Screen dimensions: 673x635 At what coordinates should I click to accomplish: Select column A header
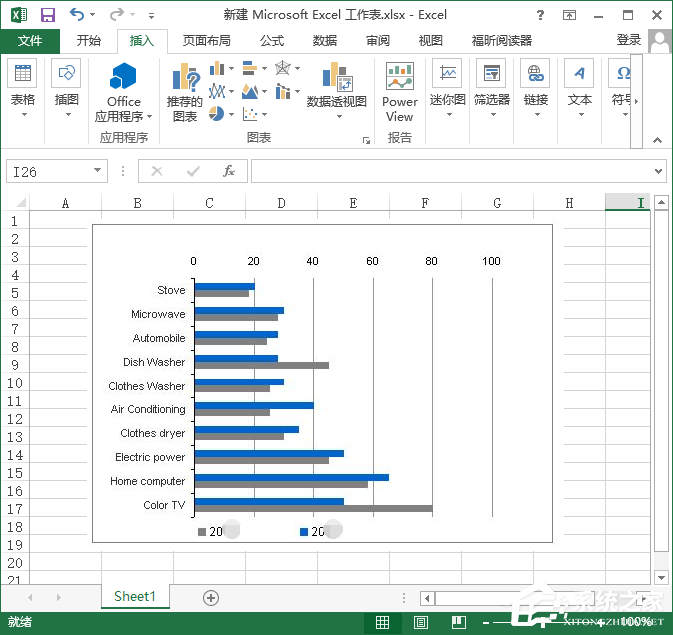pos(65,203)
